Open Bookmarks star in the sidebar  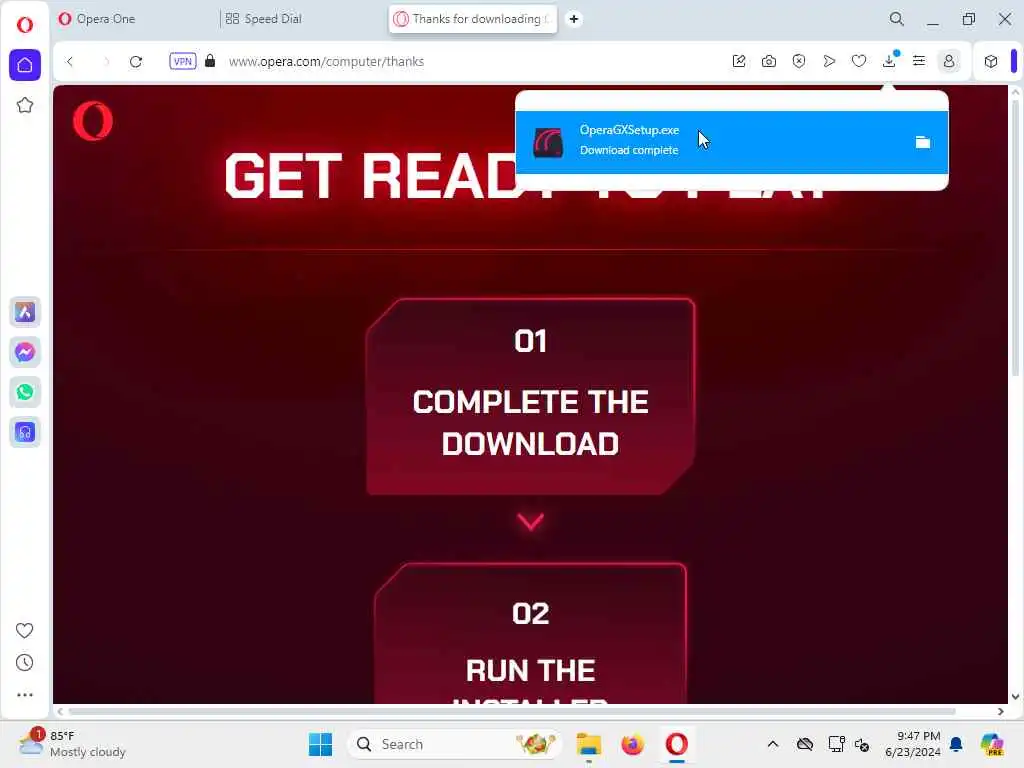pyautogui.click(x=25, y=105)
